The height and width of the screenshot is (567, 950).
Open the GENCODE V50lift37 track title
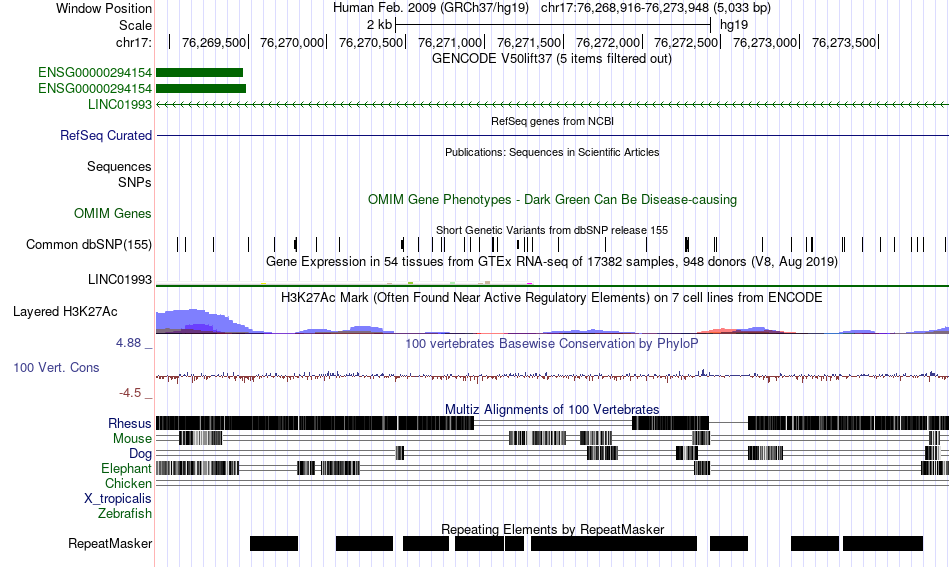tap(551, 59)
